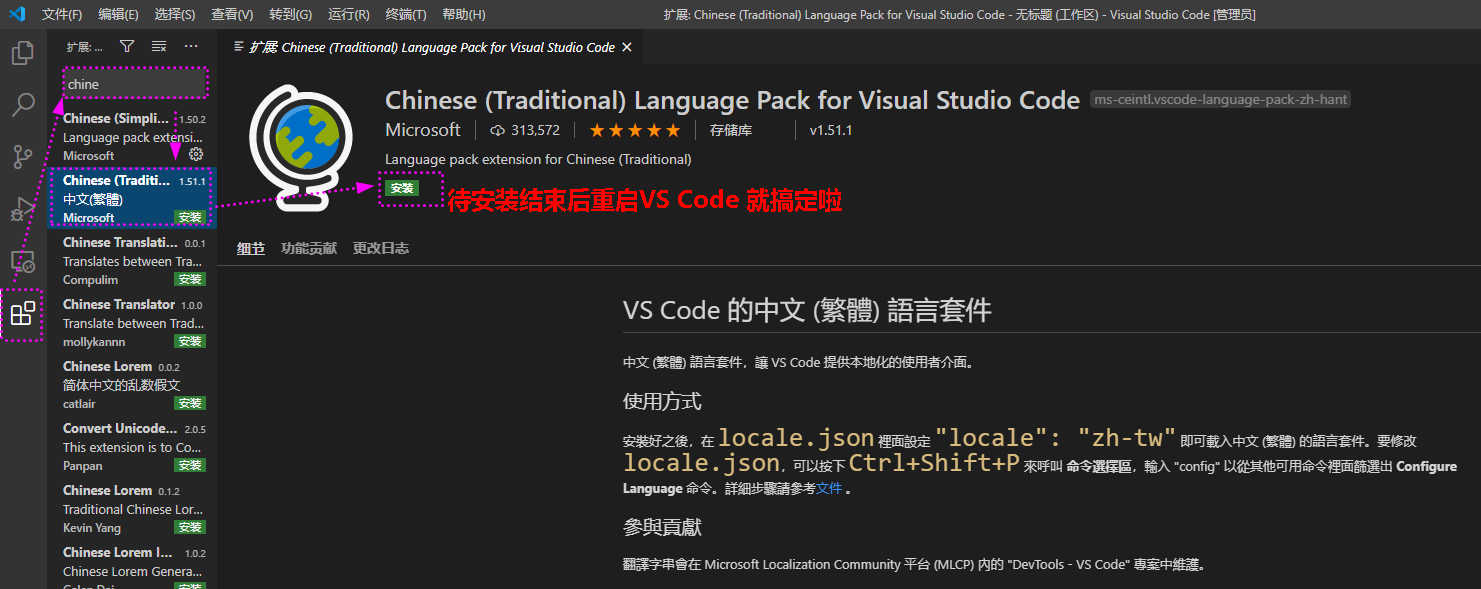Install the Chinese Lorem extension by Kevin Yang
Screen dimensions: 1481x589
pyautogui.click(x=190, y=527)
